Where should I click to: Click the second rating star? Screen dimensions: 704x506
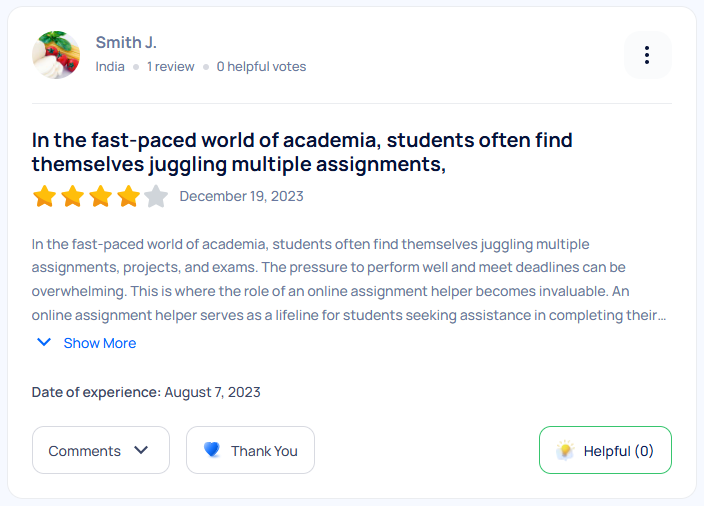pyautogui.click(x=72, y=196)
